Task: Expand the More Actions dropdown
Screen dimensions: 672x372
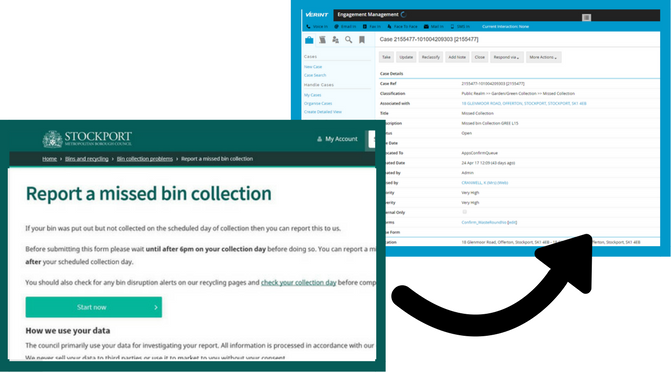Action: pyautogui.click(x=543, y=57)
